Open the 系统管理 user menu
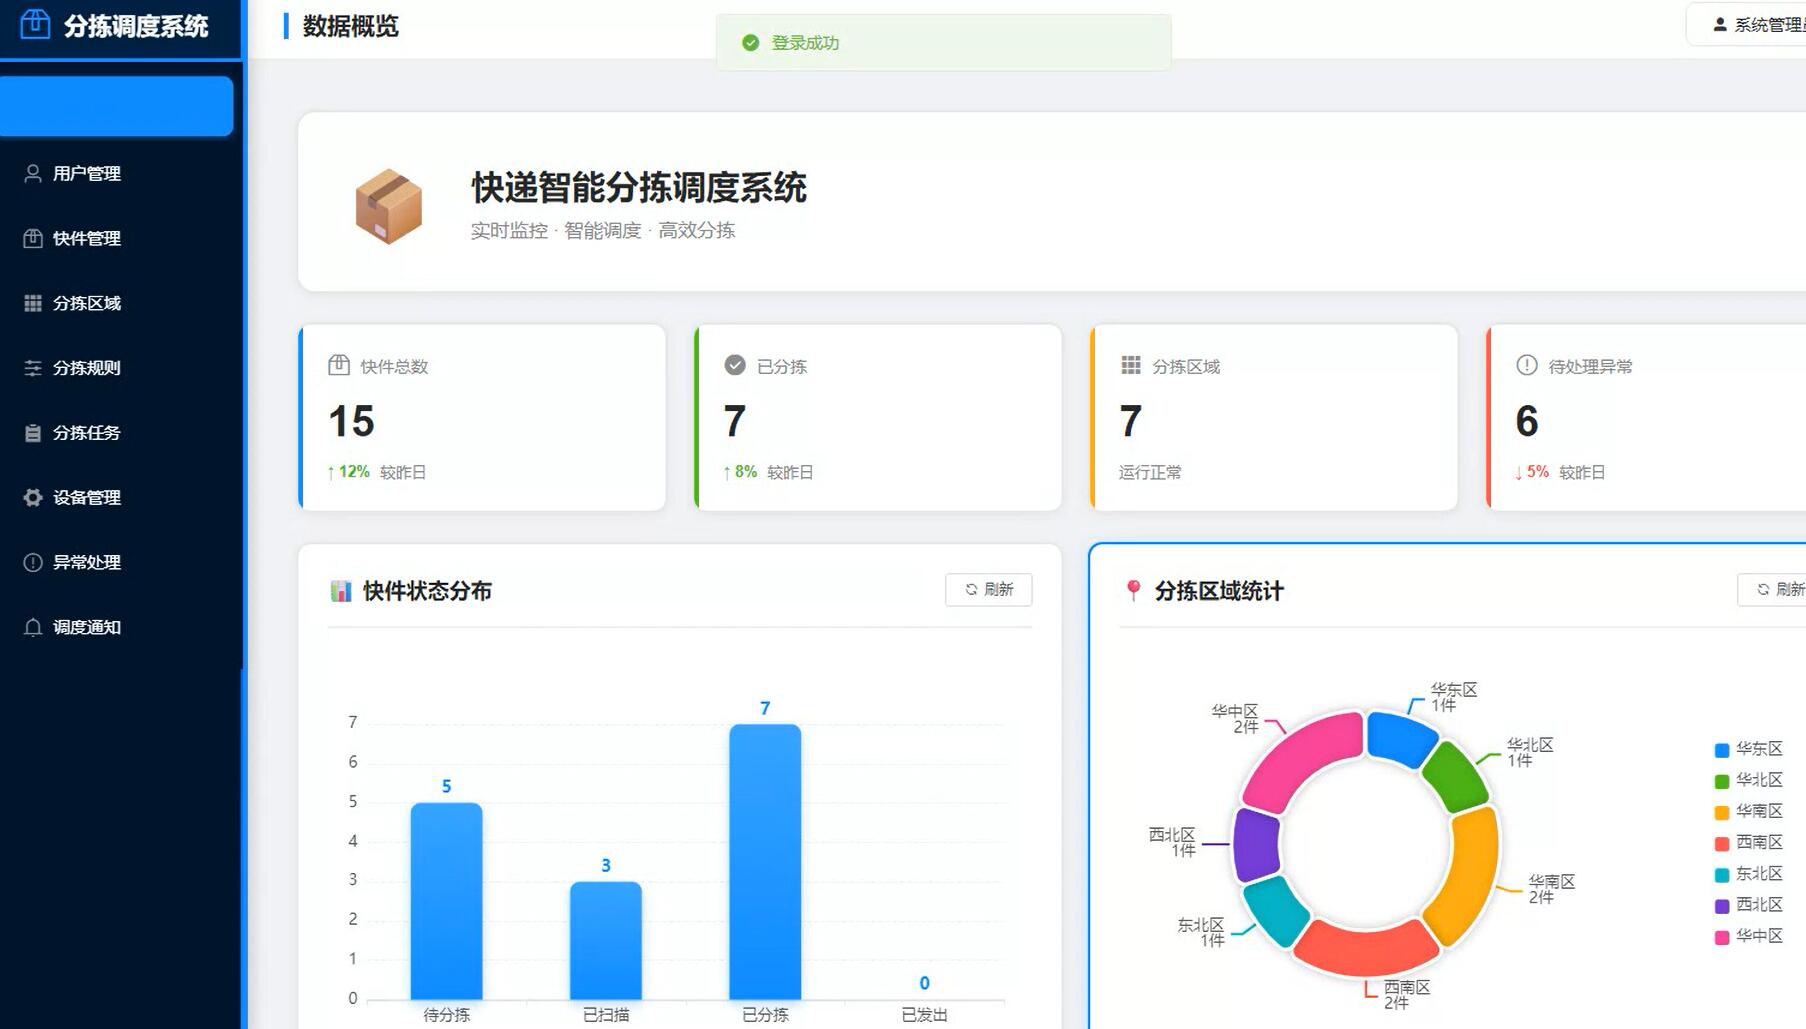 1746,25
